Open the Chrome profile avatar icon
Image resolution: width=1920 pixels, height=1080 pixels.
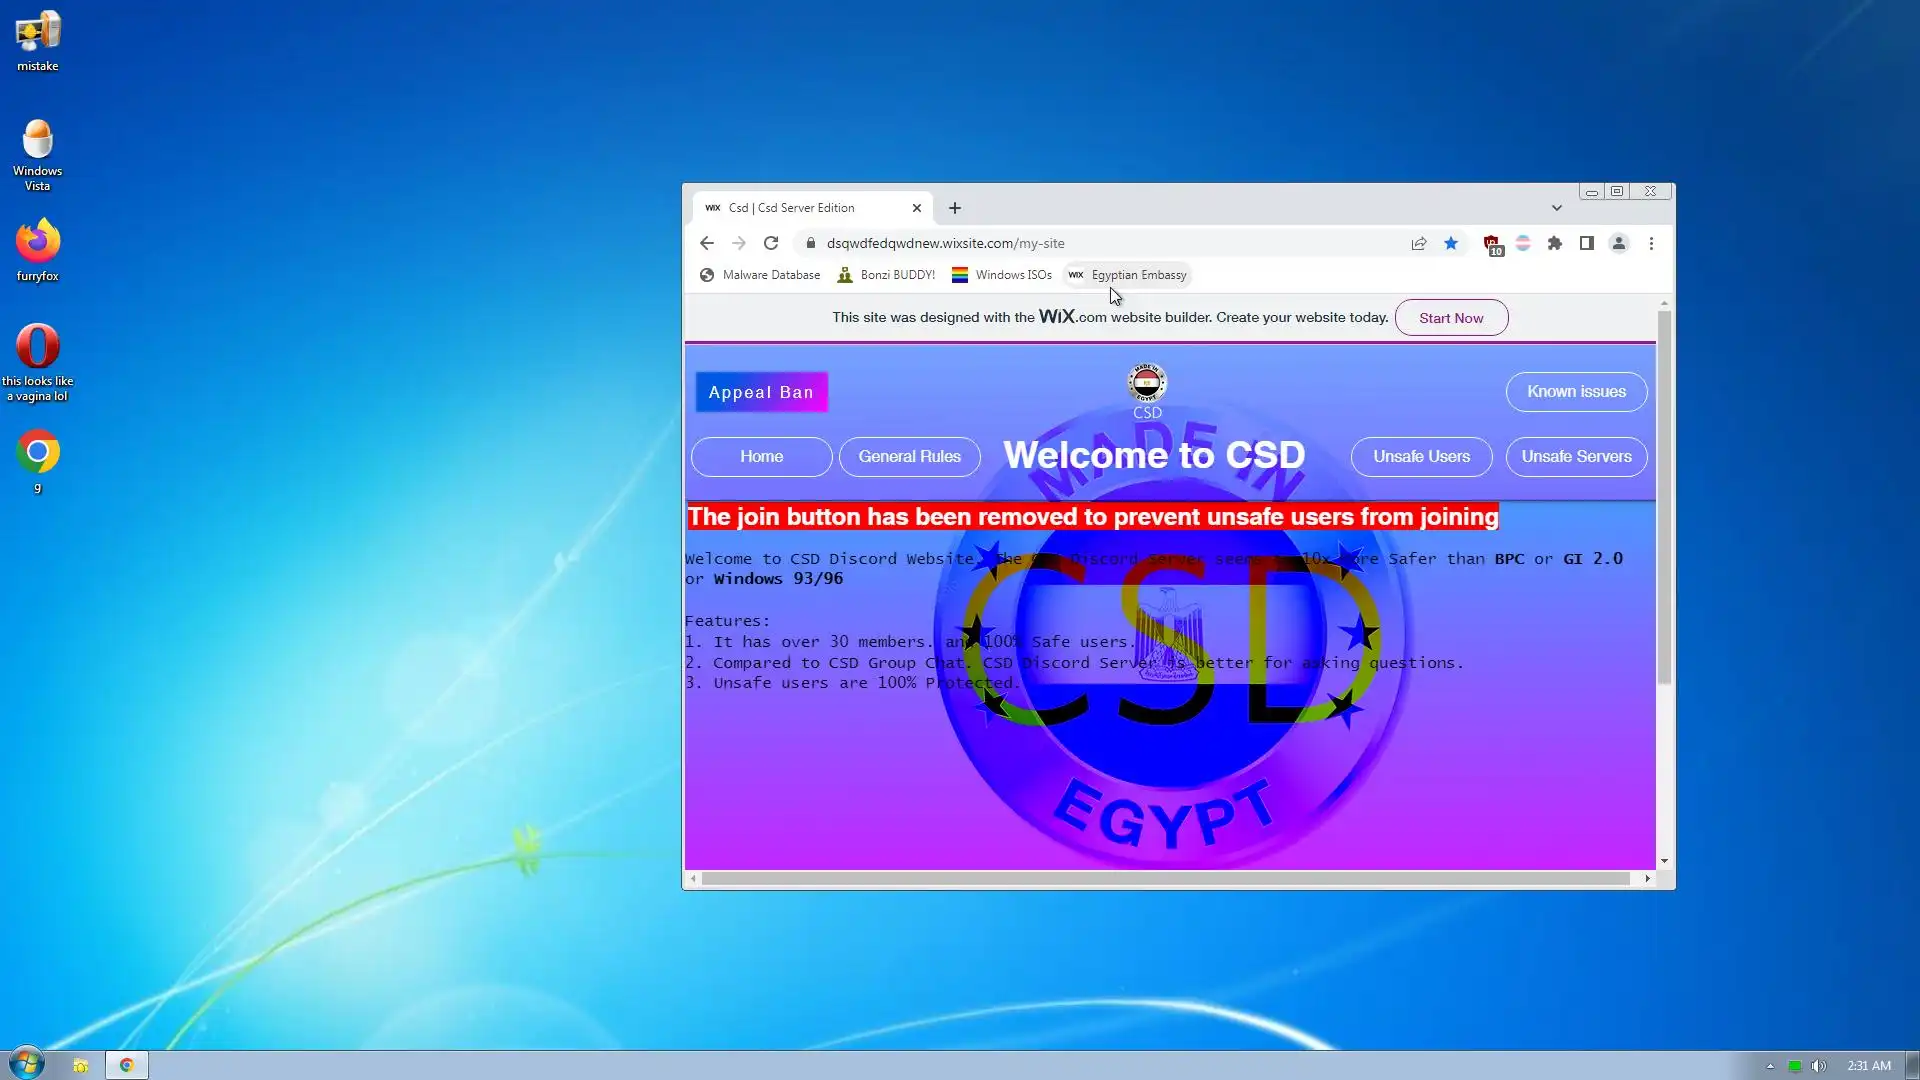point(1618,243)
